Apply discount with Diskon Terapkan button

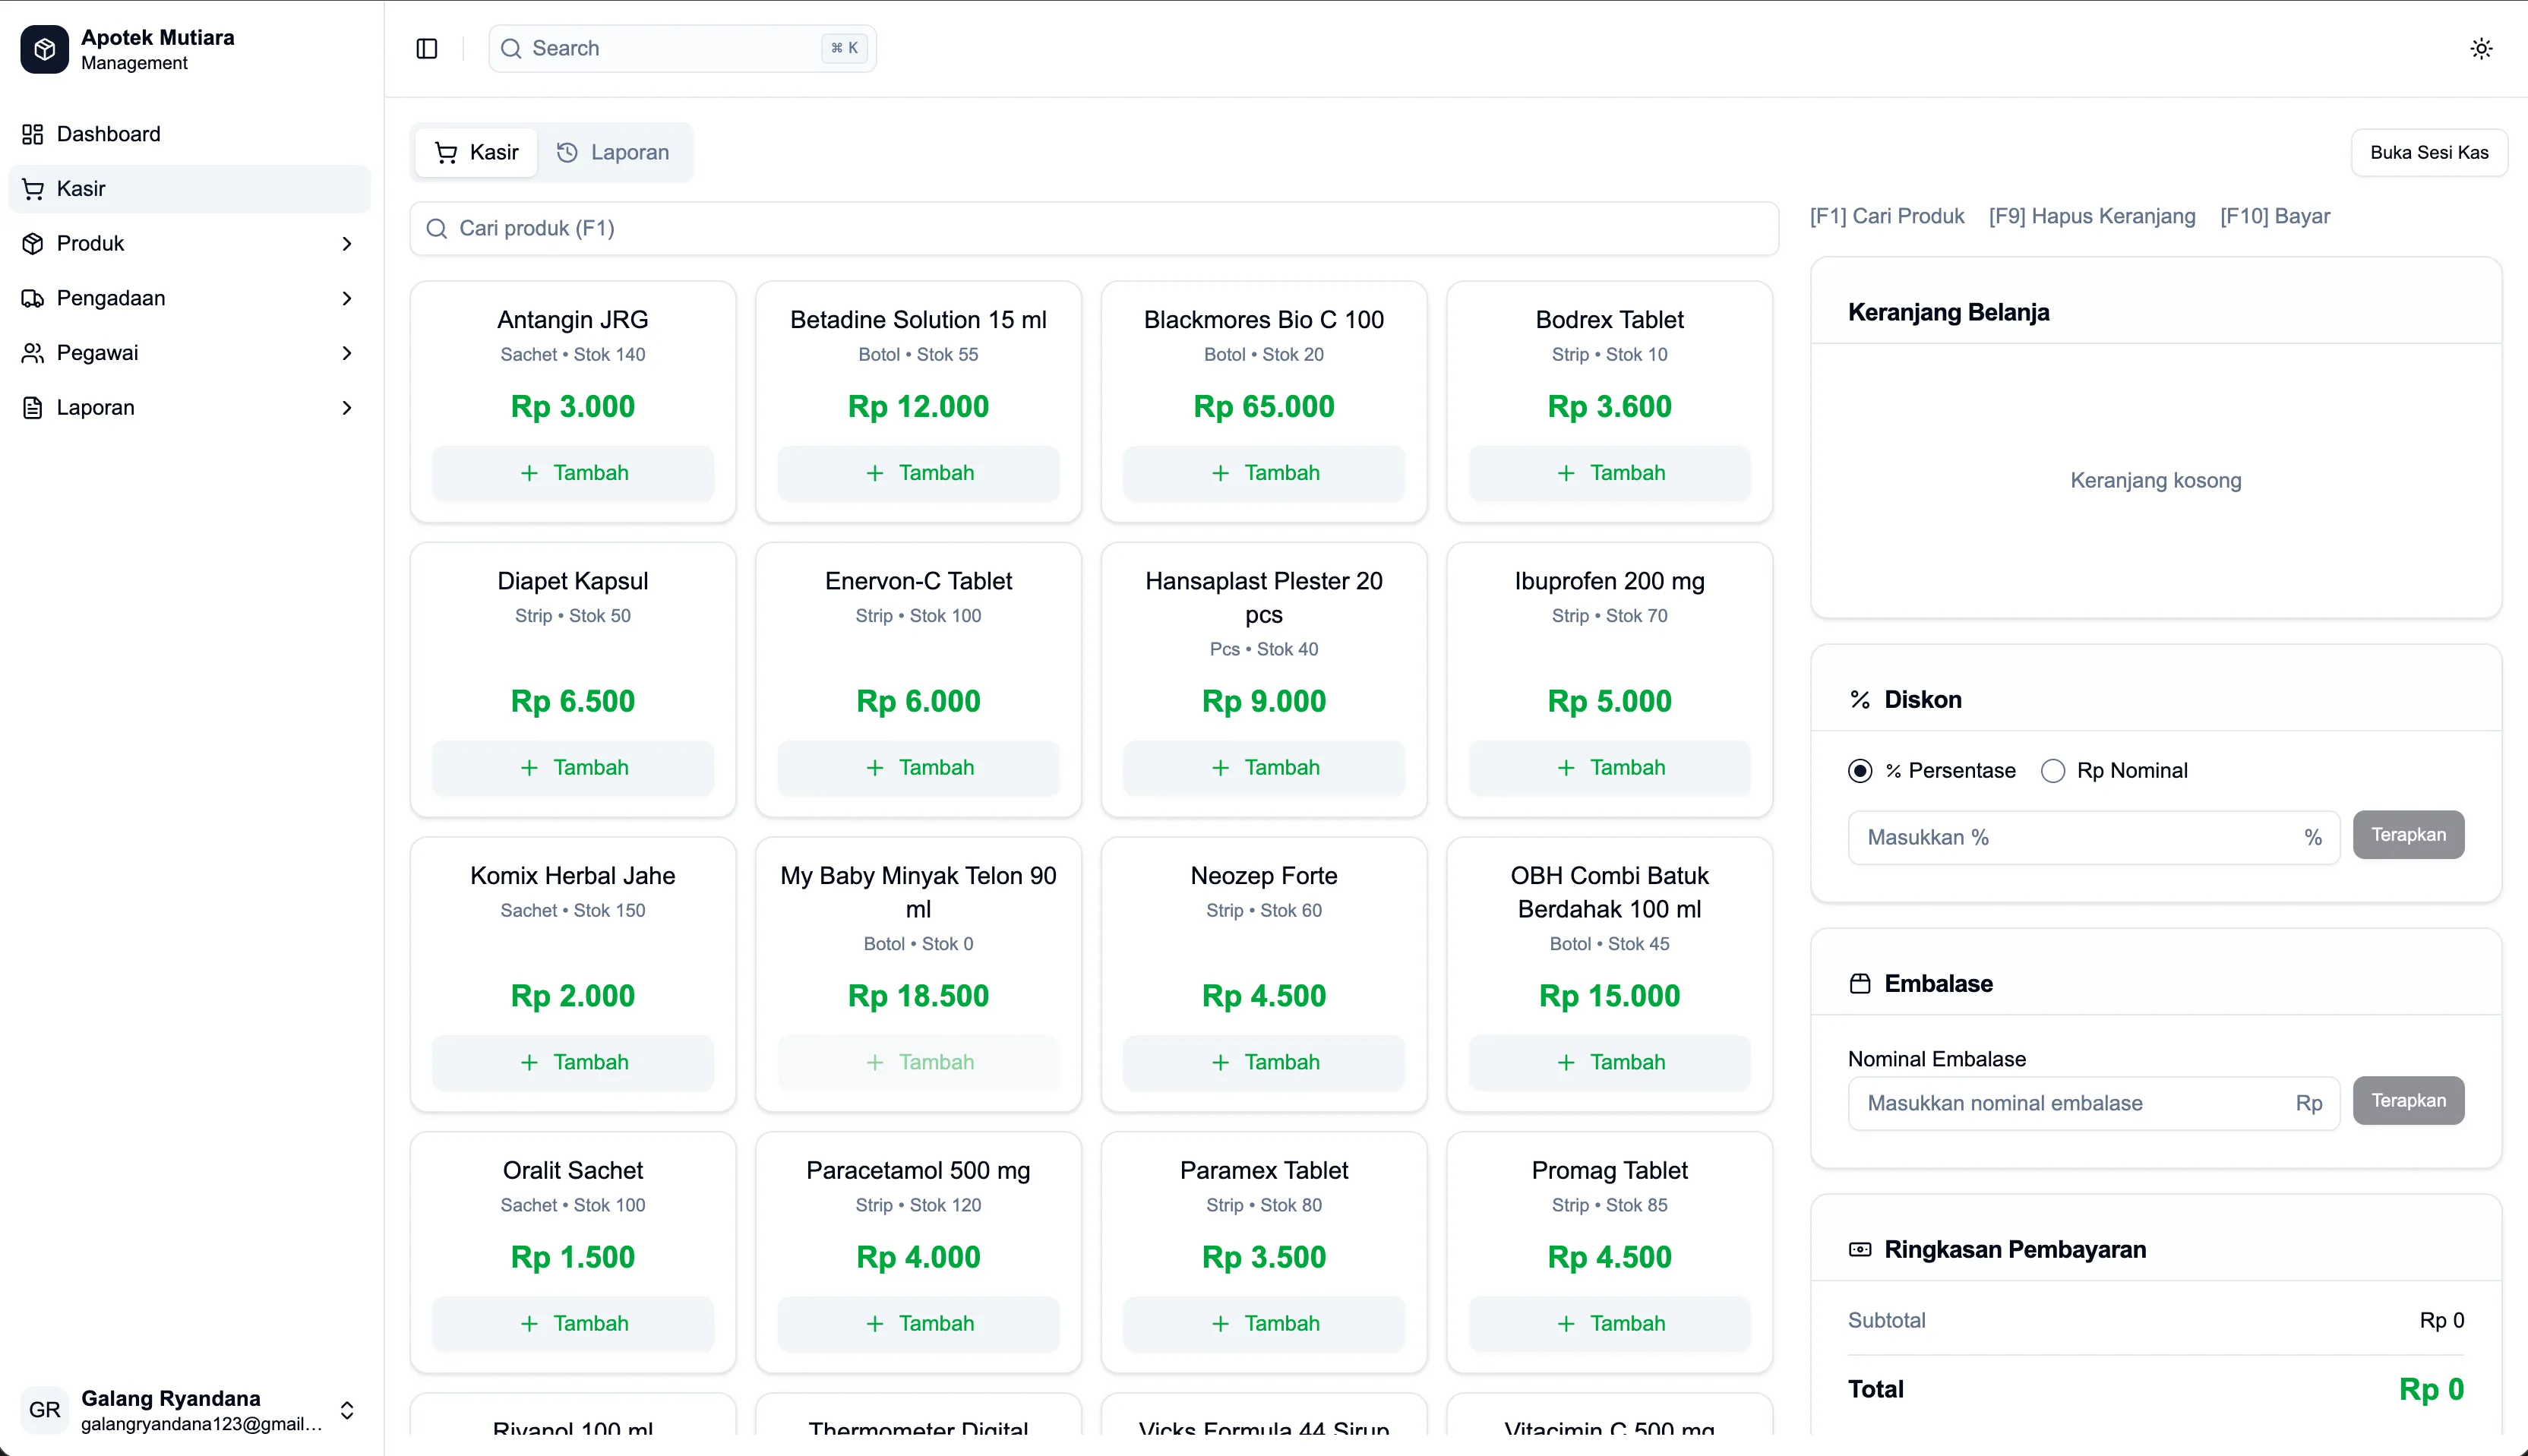[2408, 835]
